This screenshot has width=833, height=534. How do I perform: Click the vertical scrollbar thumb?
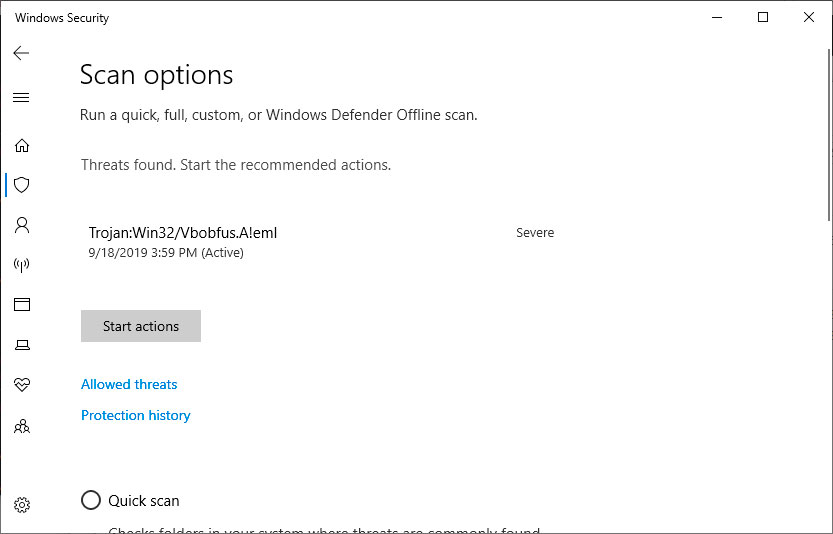827,130
